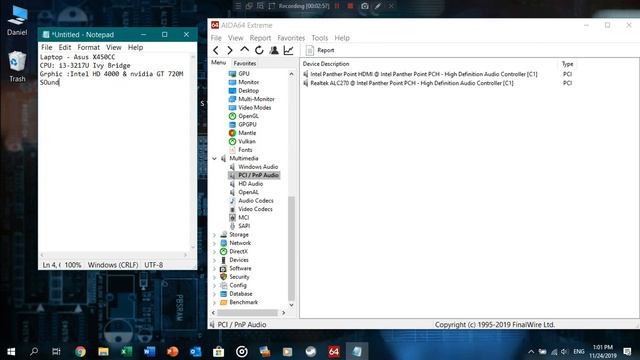Expand the Software tree node
This screenshot has width=640, height=360.
214,269
